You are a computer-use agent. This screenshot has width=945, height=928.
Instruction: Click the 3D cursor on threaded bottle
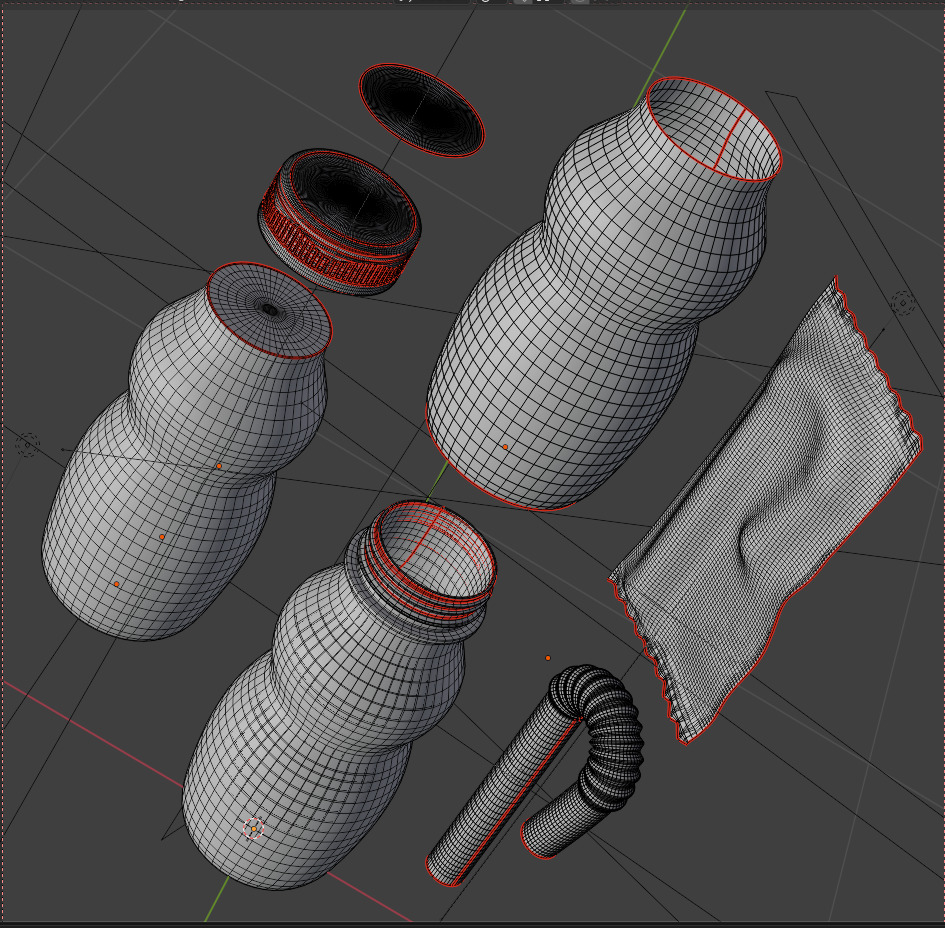(x=254, y=829)
